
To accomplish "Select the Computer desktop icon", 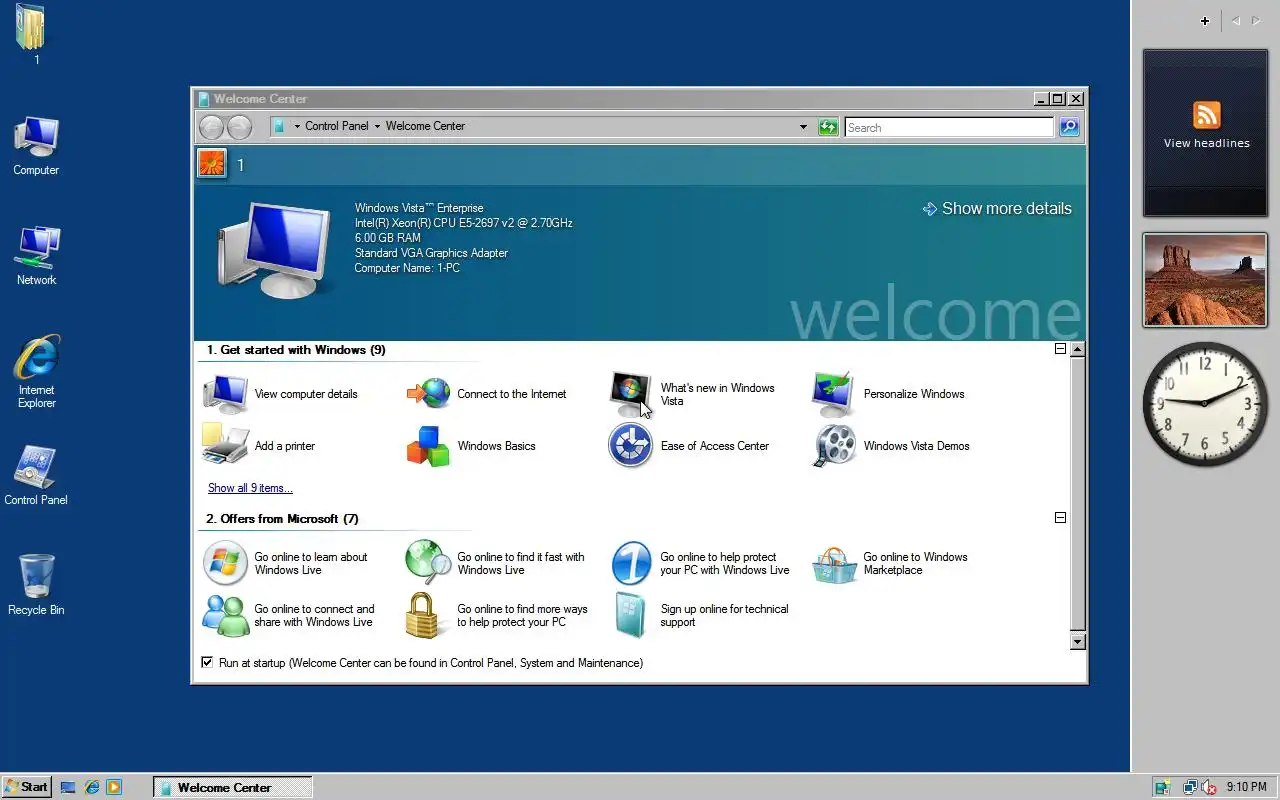I will [x=36, y=146].
